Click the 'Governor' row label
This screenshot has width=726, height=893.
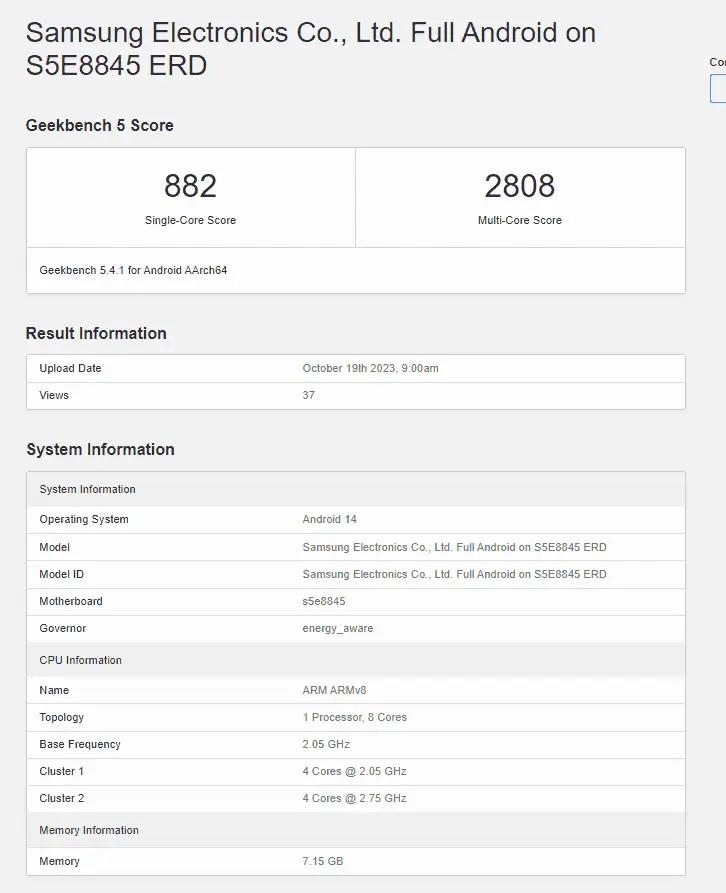click(x=63, y=628)
